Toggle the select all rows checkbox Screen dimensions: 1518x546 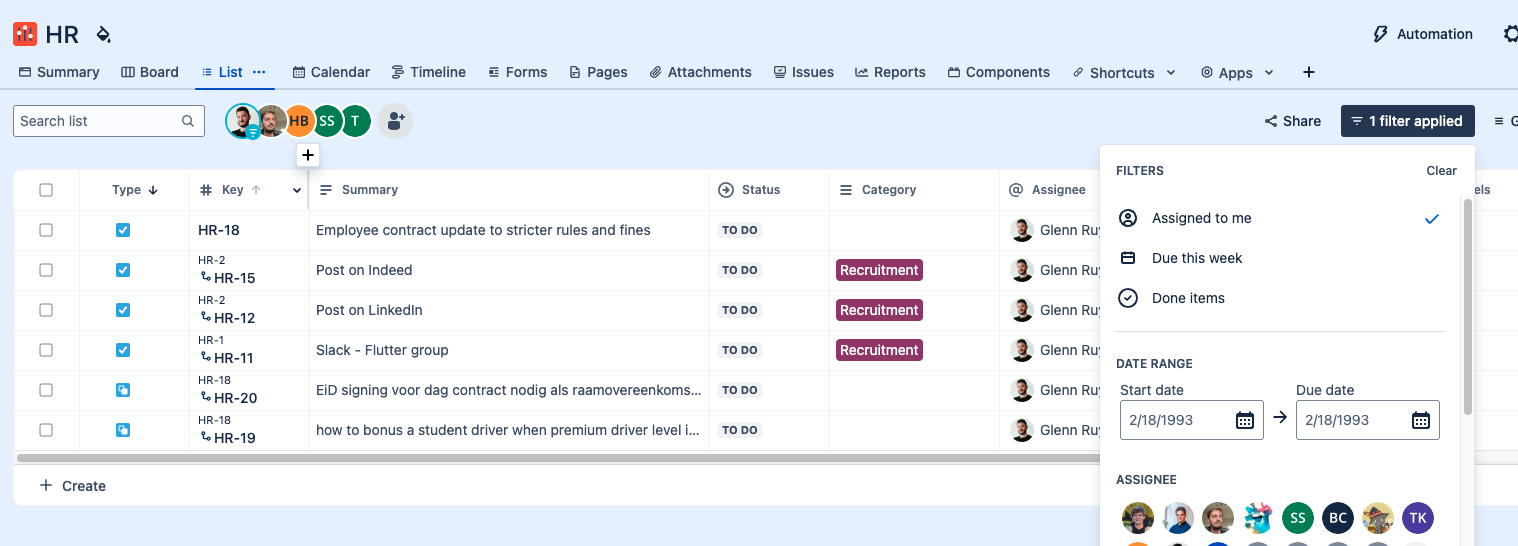pyautogui.click(x=46, y=190)
